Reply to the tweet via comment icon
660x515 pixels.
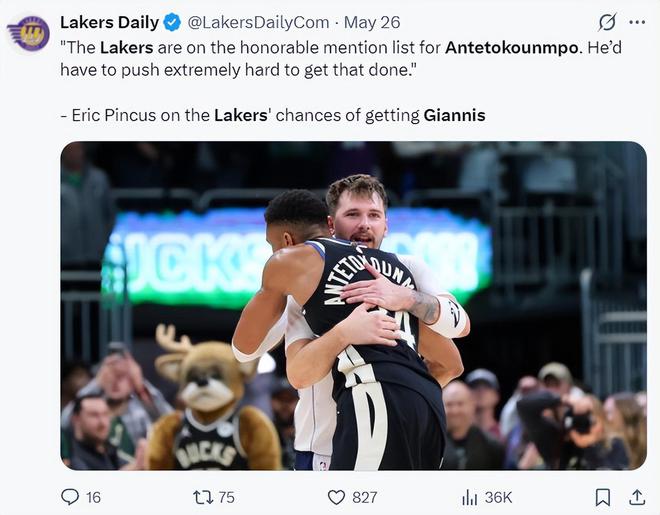click(70, 497)
